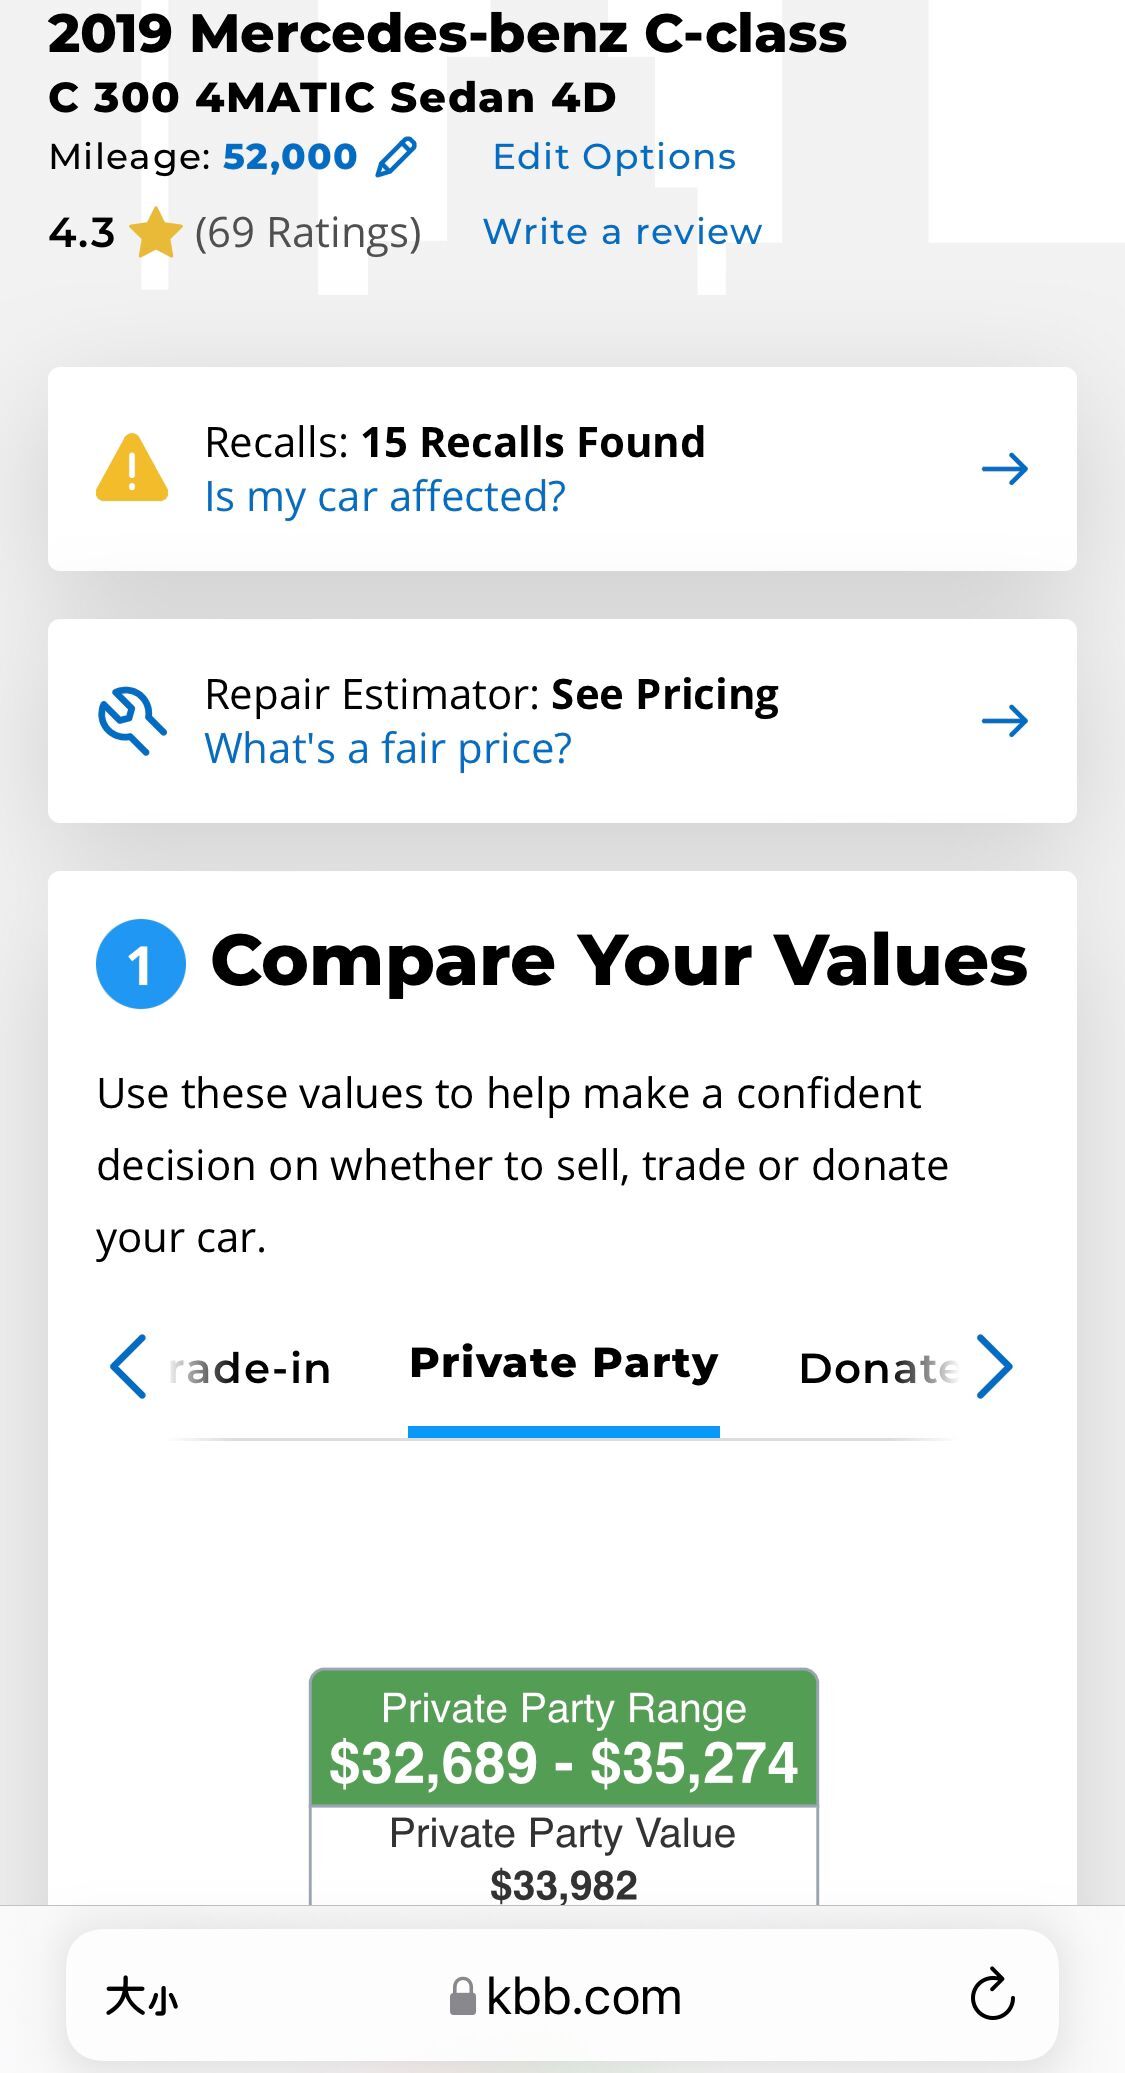Select the Private Party tab
The width and height of the screenshot is (1125, 2073).
pyautogui.click(x=564, y=1364)
